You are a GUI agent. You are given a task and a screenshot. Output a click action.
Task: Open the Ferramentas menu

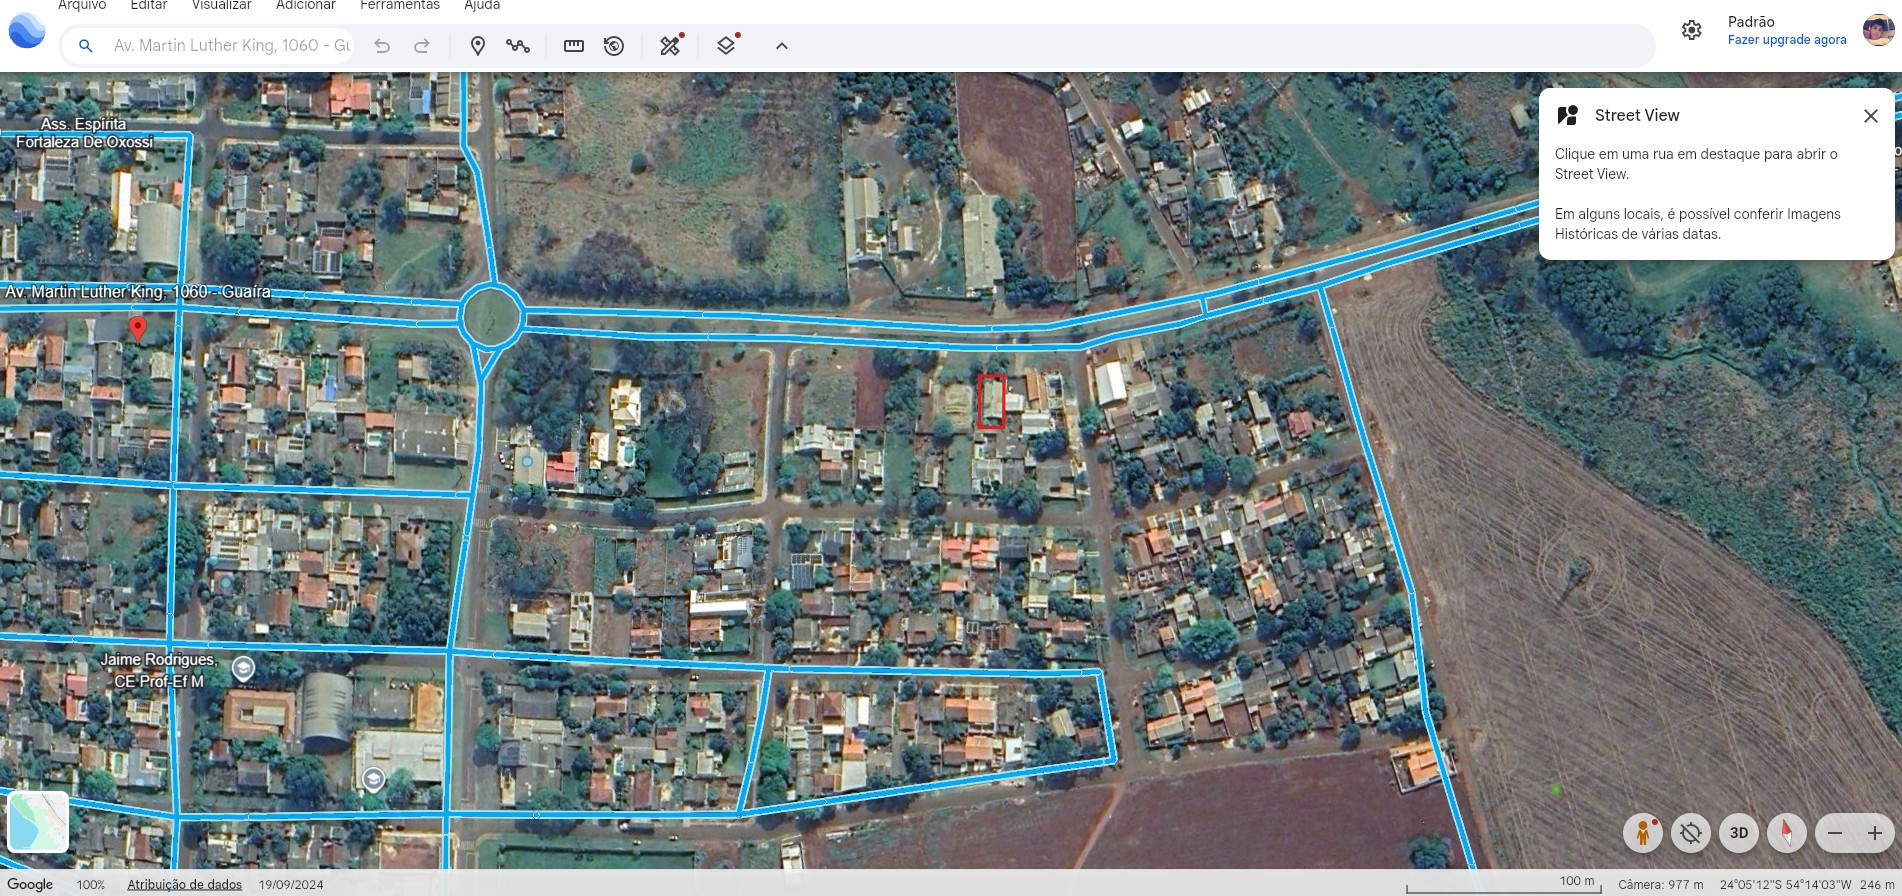399,6
